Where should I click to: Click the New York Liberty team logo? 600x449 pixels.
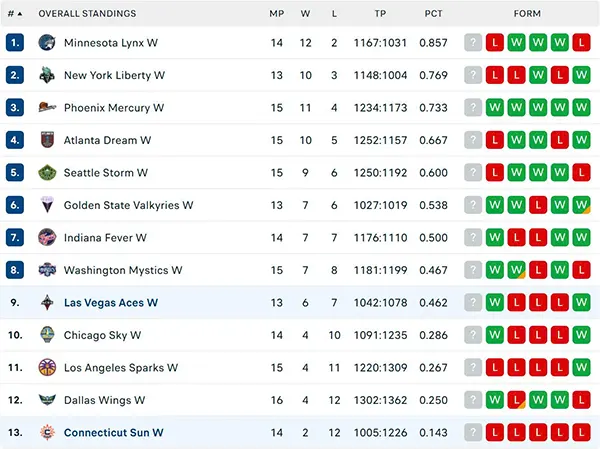click(47, 75)
